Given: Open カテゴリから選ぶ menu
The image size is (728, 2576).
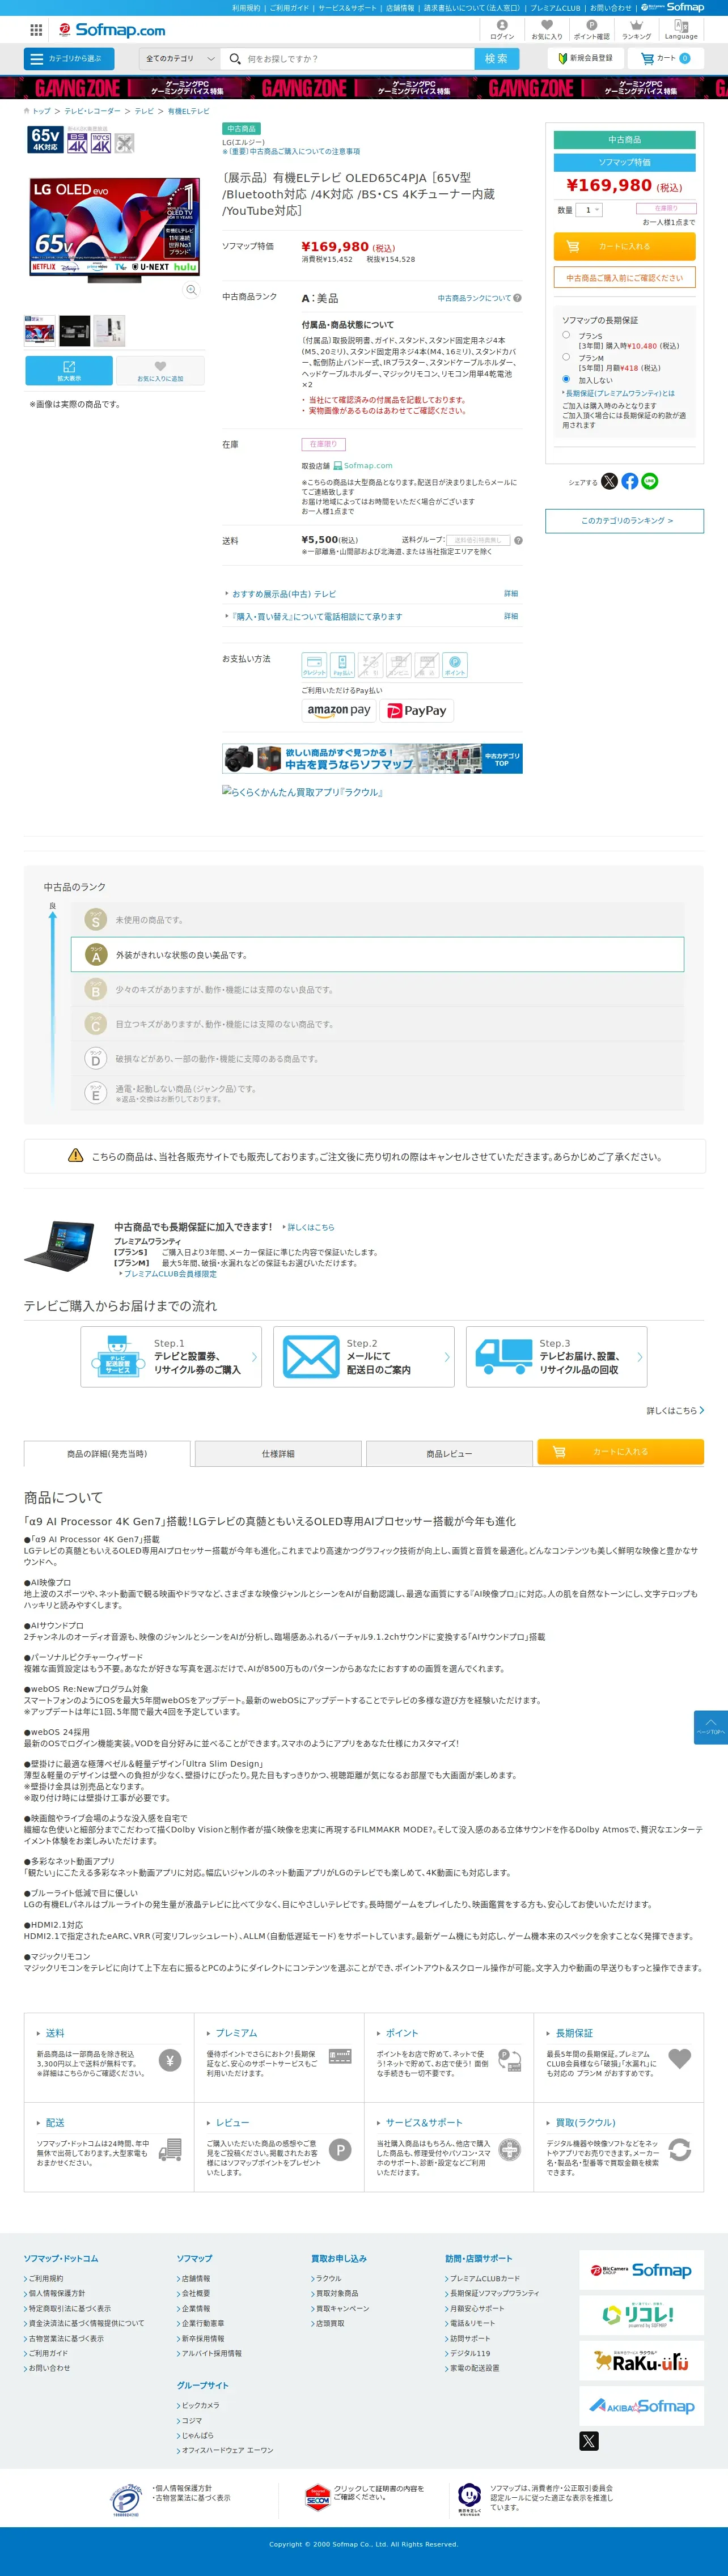Looking at the screenshot, I should point(69,58).
